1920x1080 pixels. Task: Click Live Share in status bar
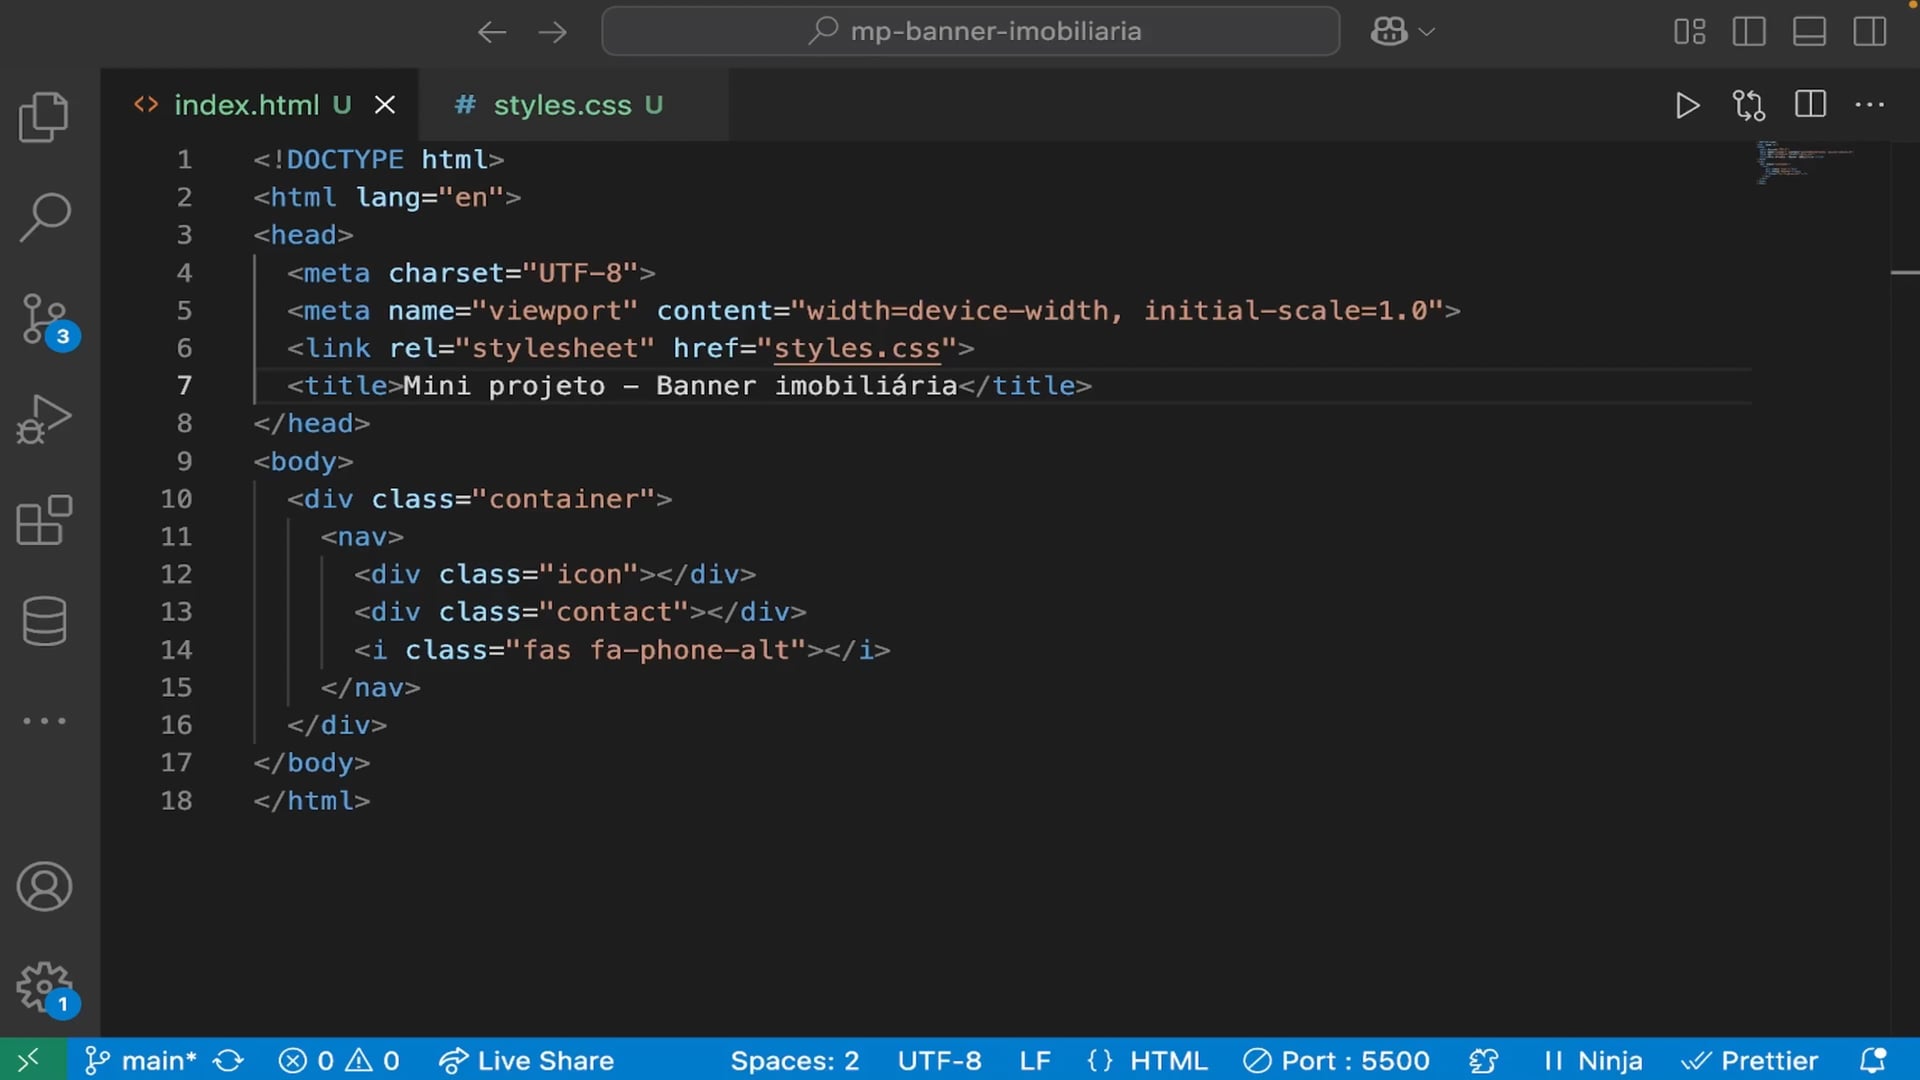pos(527,1060)
